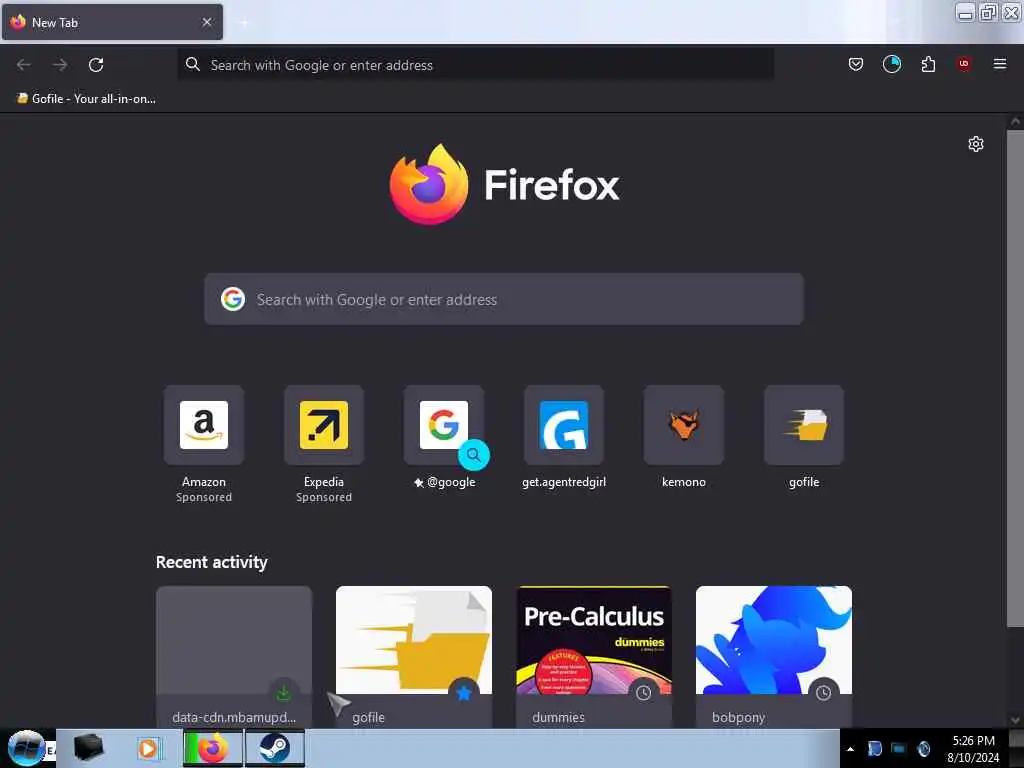This screenshot has width=1024, height=768.
Task: Open gofile recent activity card
Action: coord(414,657)
